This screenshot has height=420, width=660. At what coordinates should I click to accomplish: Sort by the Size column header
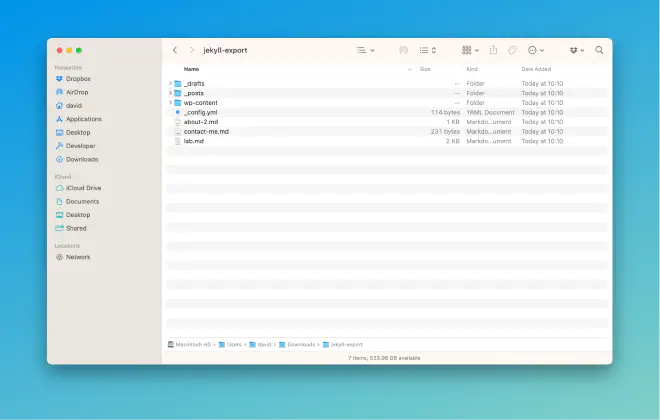click(425, 69)
